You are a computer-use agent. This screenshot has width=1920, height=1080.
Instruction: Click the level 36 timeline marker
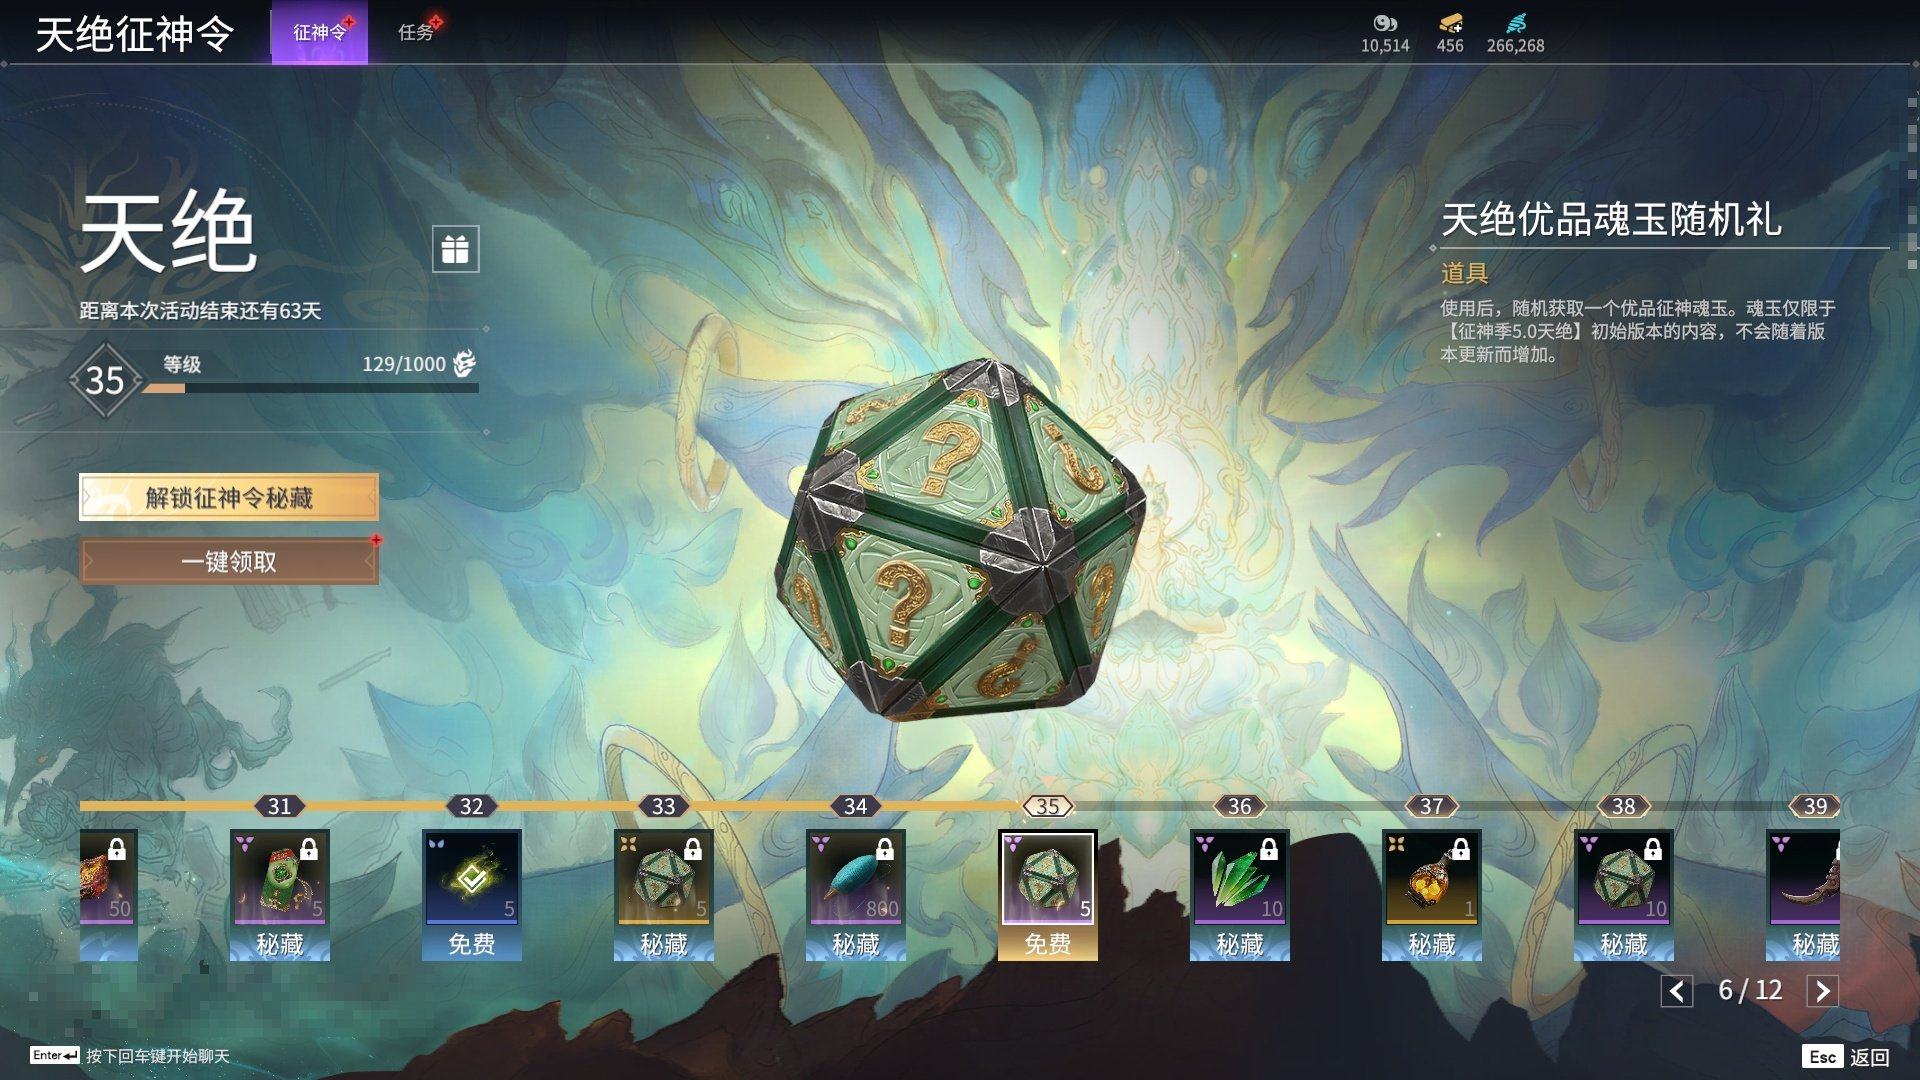point(1239,806)
